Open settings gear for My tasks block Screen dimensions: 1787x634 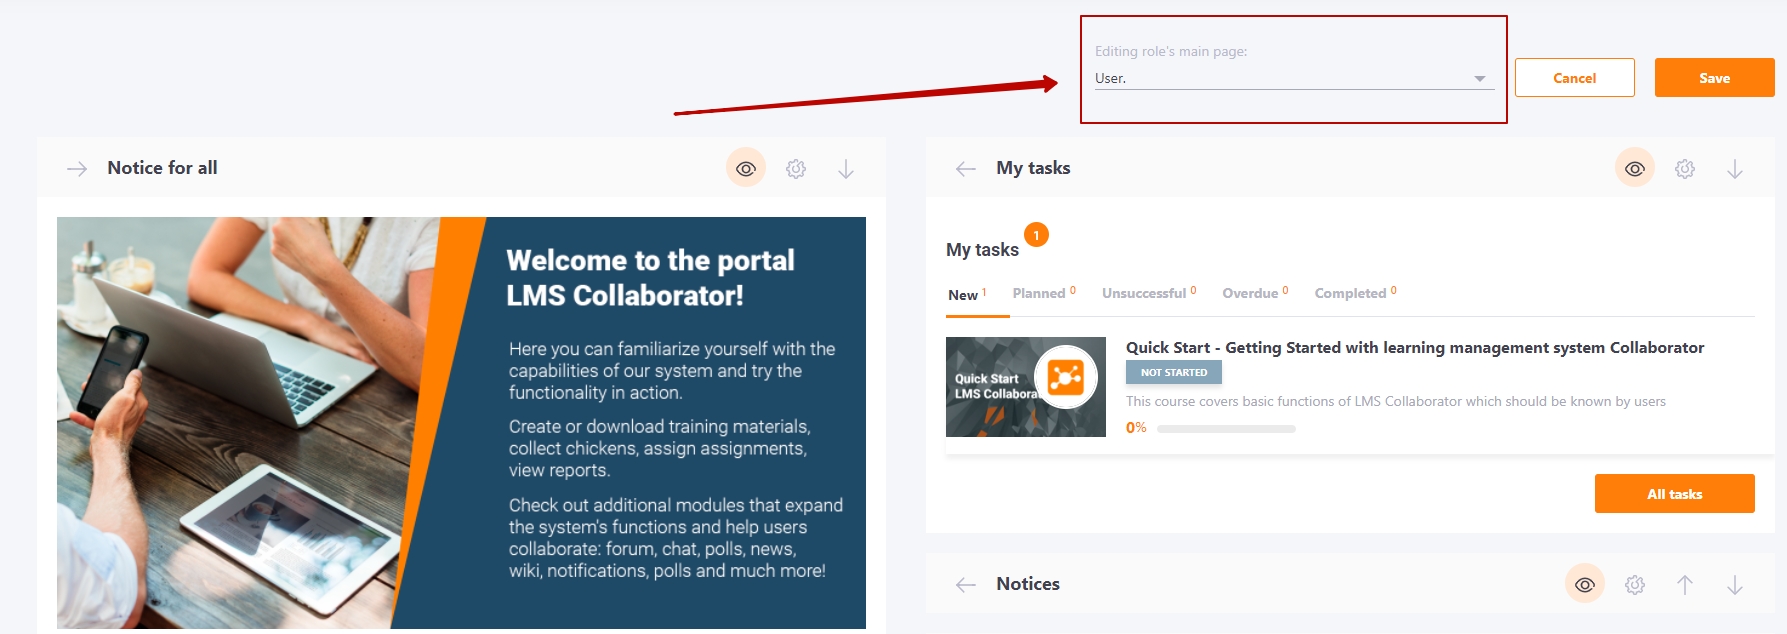coord(1685,169)
